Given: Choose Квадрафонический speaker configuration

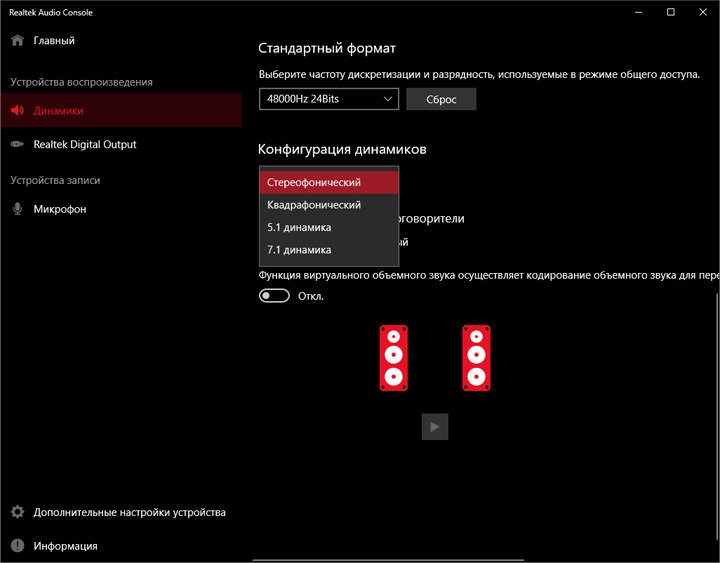Looking at the screenshot, I should tap(329, 205).
